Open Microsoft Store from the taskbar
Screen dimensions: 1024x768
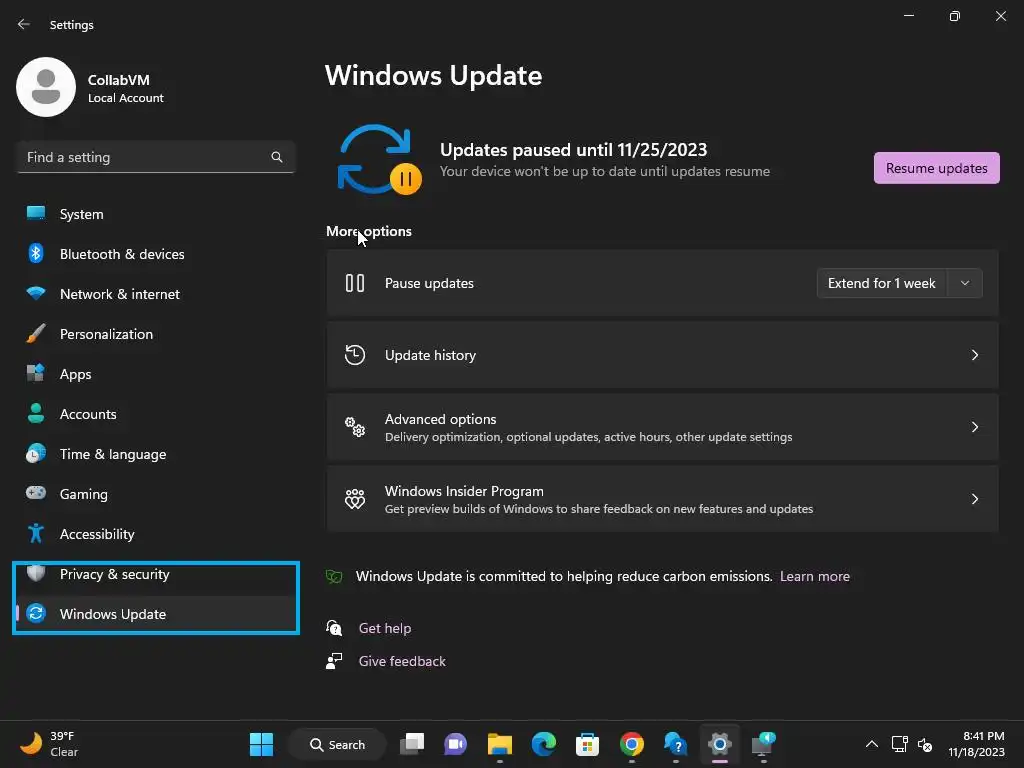point(587,744)
